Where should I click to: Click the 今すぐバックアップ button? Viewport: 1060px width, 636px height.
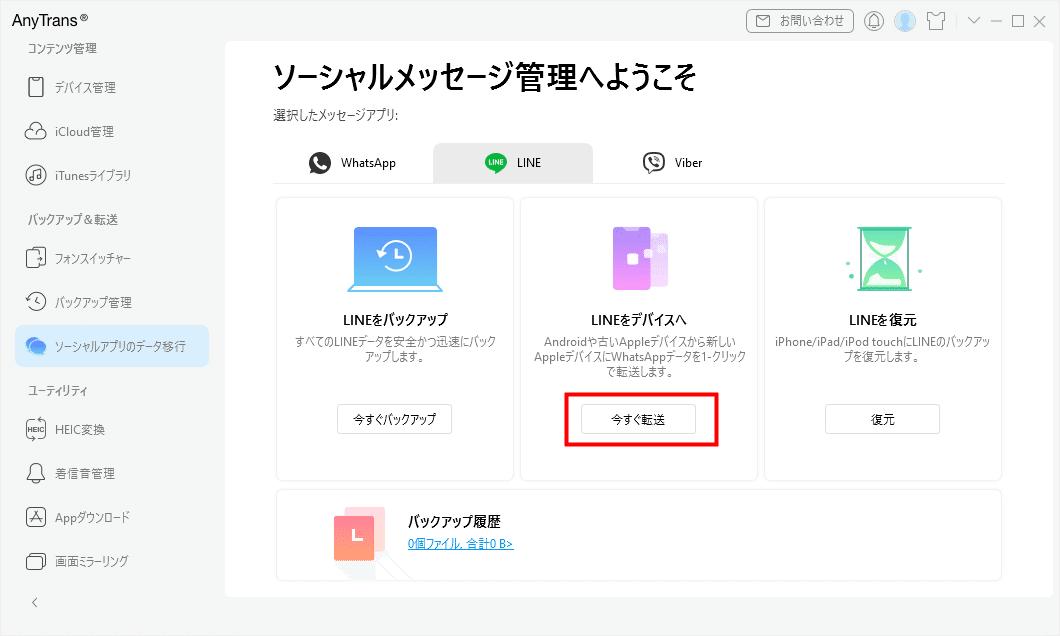point(394,420)
